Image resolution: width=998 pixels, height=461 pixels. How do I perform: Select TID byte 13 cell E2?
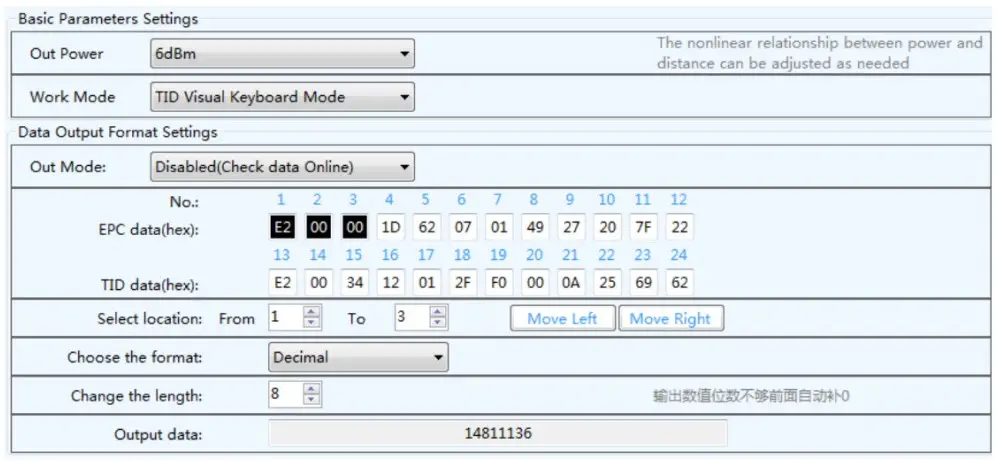click(282, 282)
